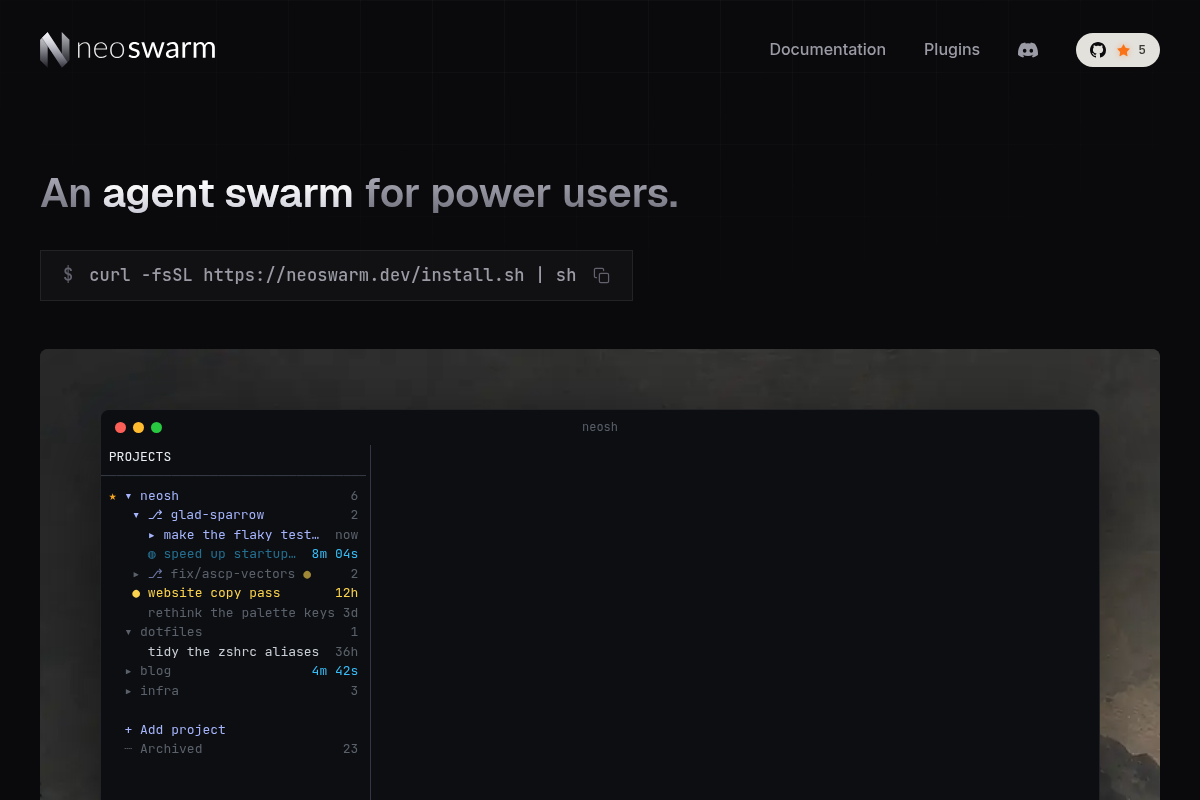1200x800 pixels.
Task: Go to the Plugins page
Action: (952, 49)
